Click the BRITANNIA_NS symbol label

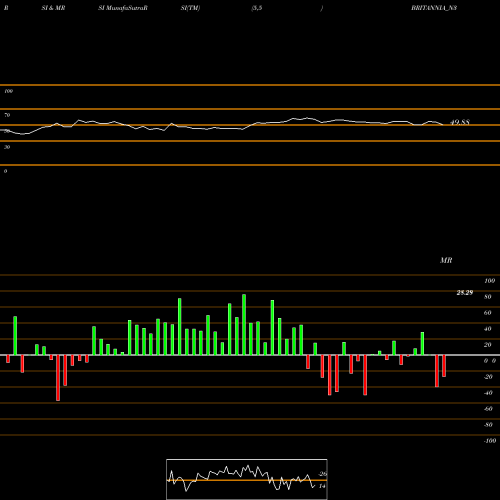(434, 8)
